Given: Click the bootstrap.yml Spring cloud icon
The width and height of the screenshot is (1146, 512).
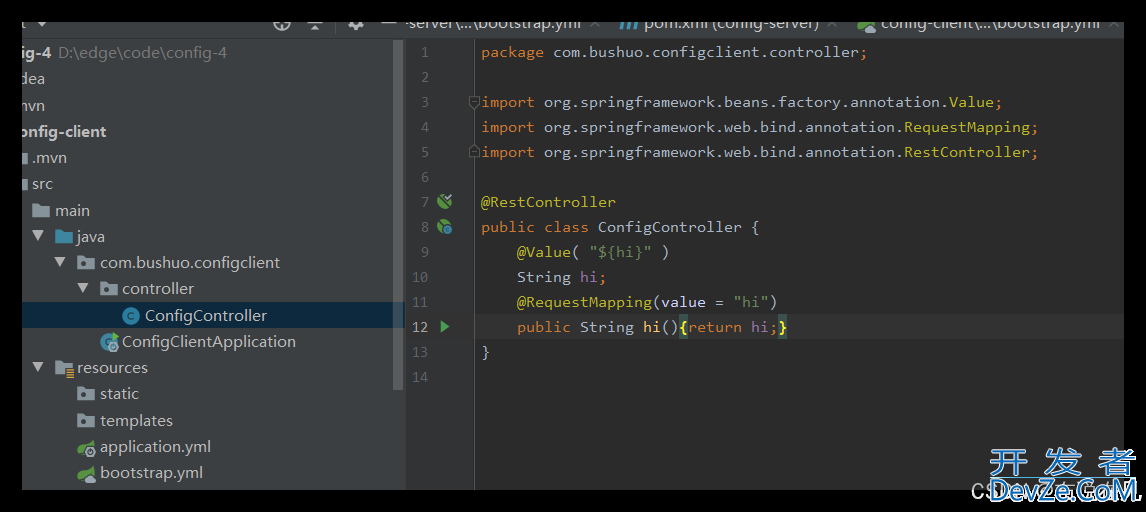Looking at the screenshot, I should click(x=87, y=474).
